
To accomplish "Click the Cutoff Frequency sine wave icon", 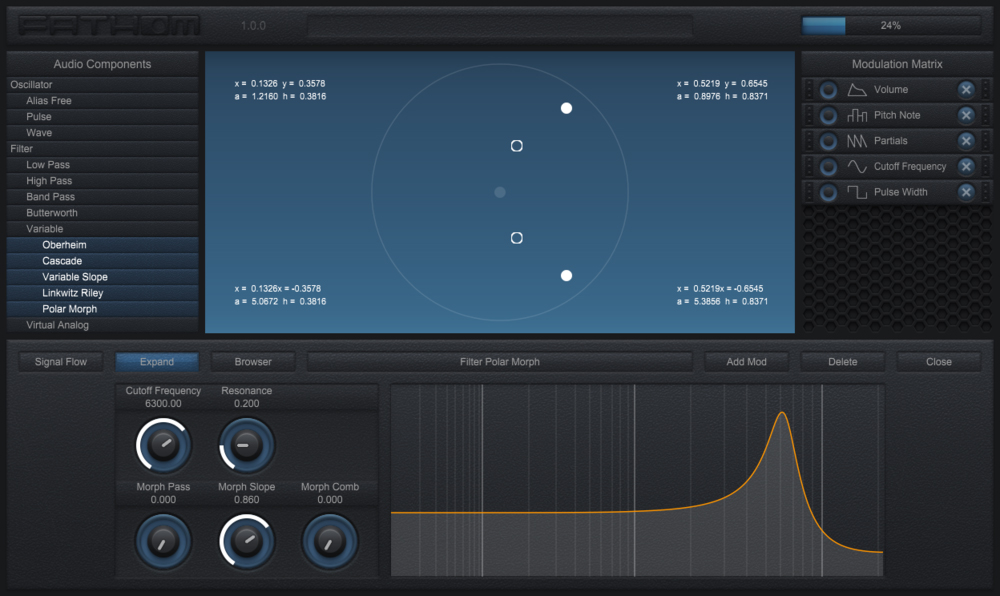I will (x=857, y=166).
